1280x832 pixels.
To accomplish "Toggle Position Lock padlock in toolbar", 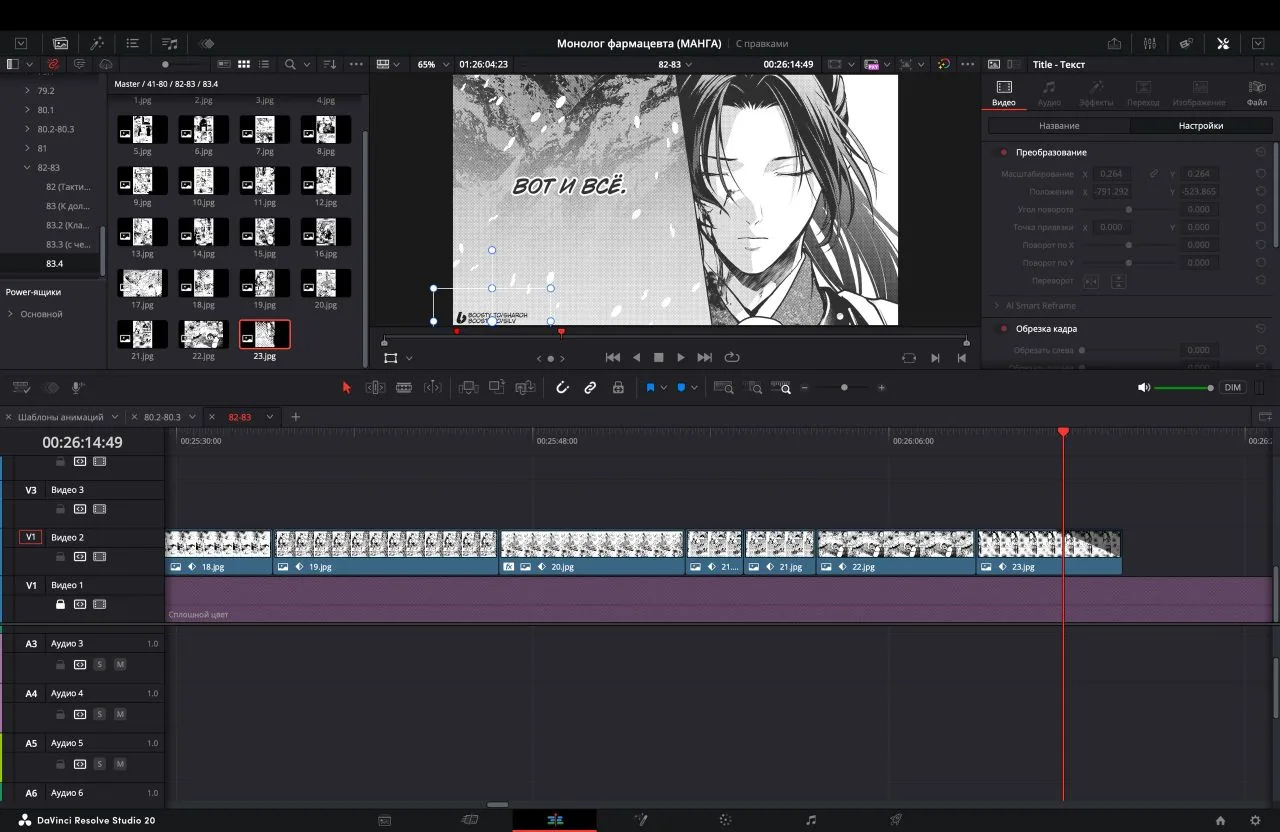I will pyautogui.click(x=618, y=387).
